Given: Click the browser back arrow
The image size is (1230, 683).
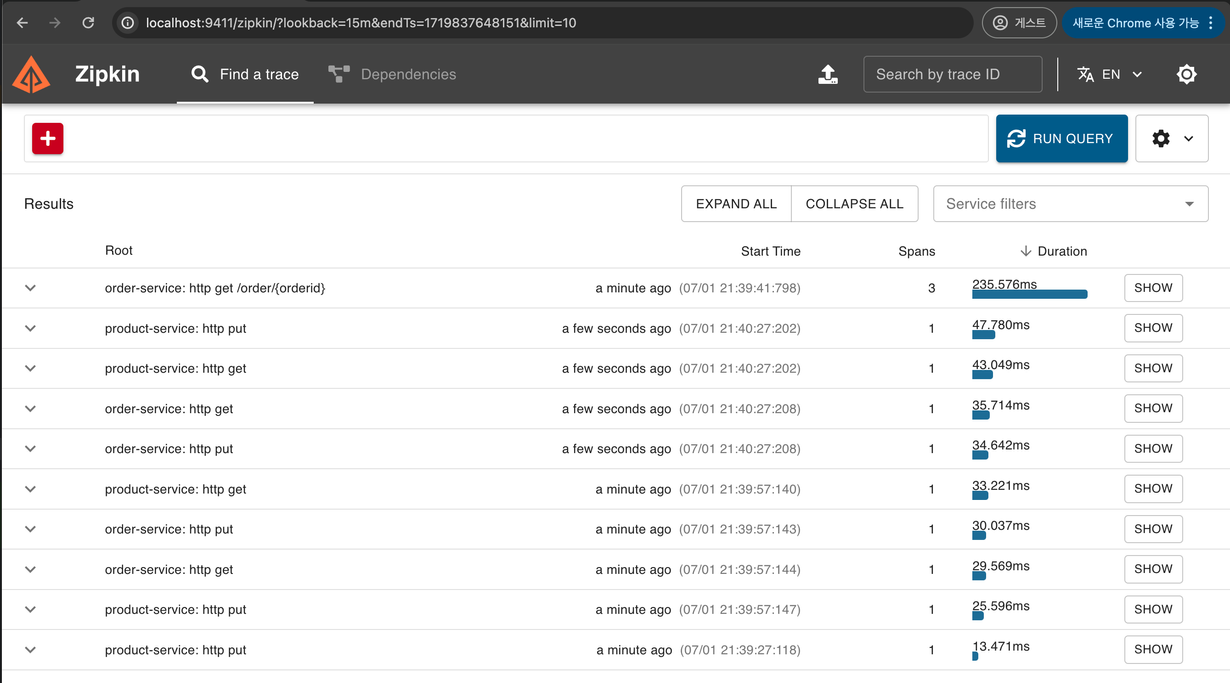Looking at the screenshot, I should tap(22, 22).
